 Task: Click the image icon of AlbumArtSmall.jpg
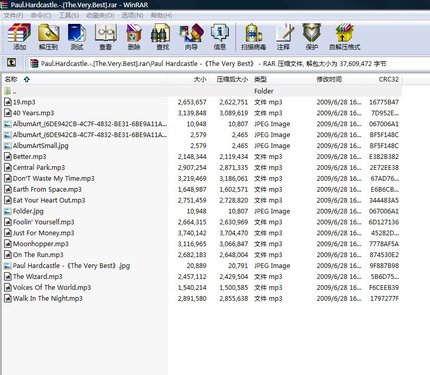click(x=8, y=146)
